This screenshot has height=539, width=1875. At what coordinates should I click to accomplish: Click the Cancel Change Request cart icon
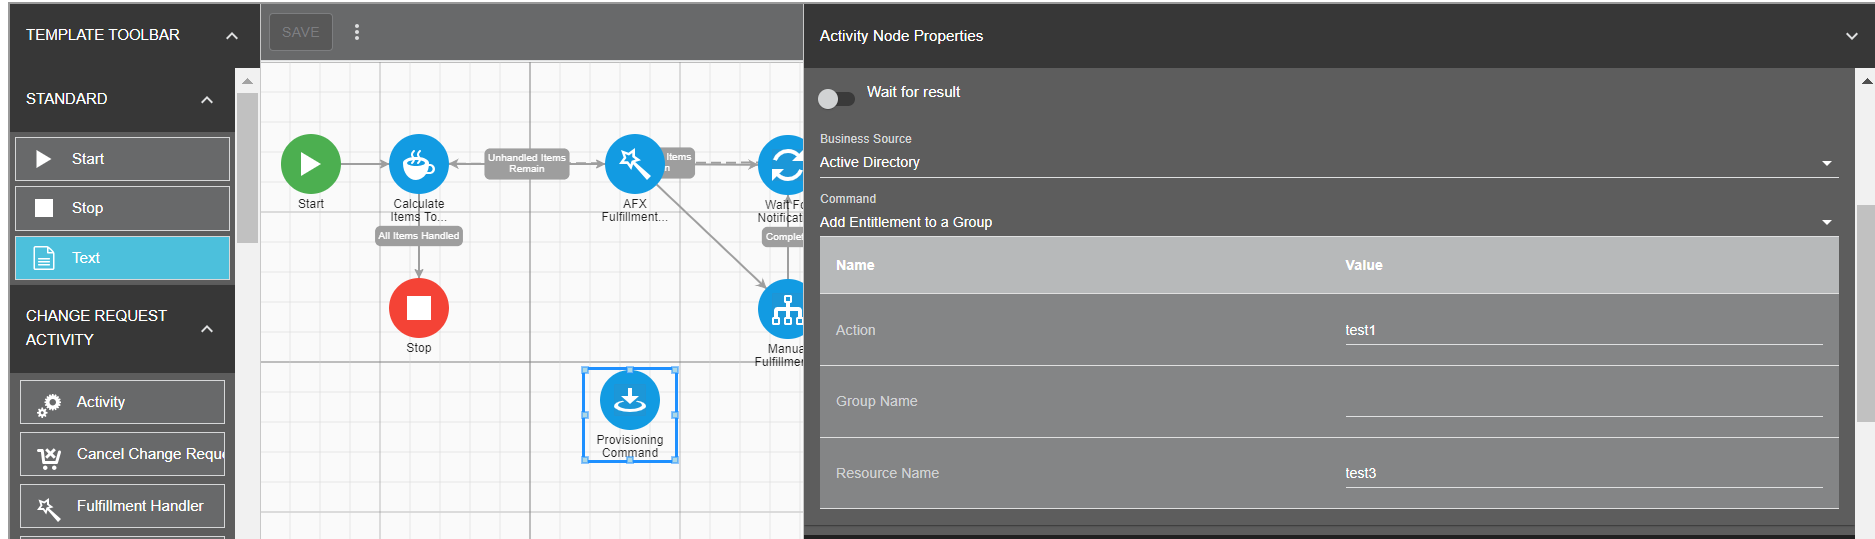[x=48, y=457]
